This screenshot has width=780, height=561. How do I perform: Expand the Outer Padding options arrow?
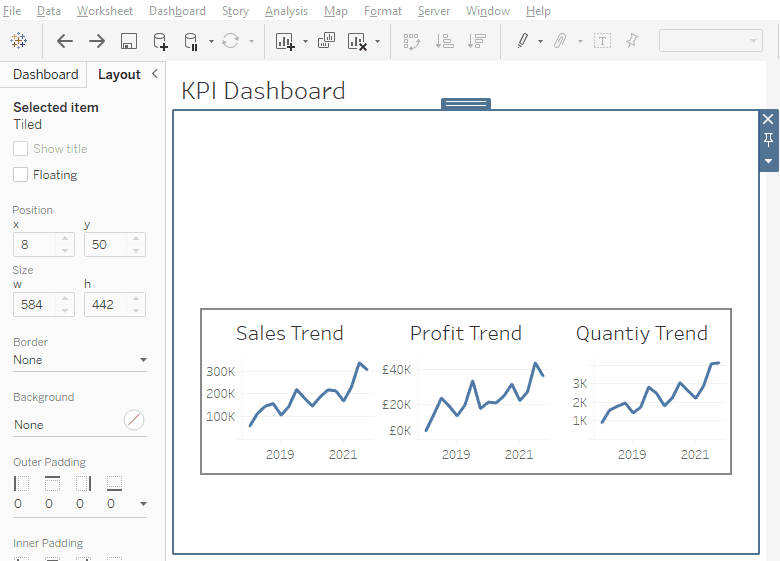tap(143, 504)
